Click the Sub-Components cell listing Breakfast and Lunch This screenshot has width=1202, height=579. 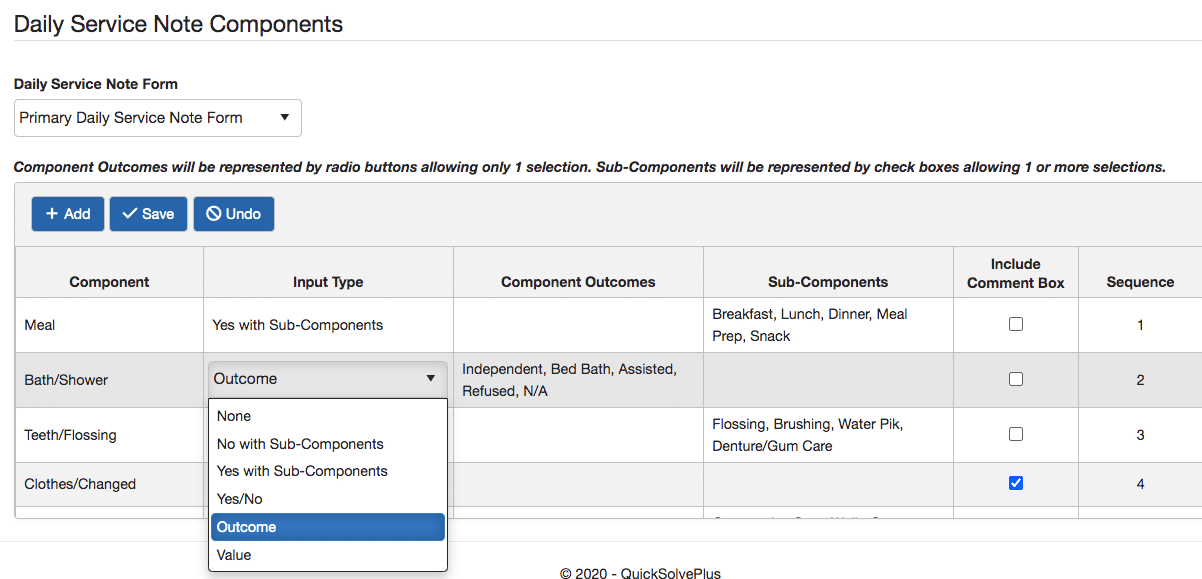[x=828, y=324]
